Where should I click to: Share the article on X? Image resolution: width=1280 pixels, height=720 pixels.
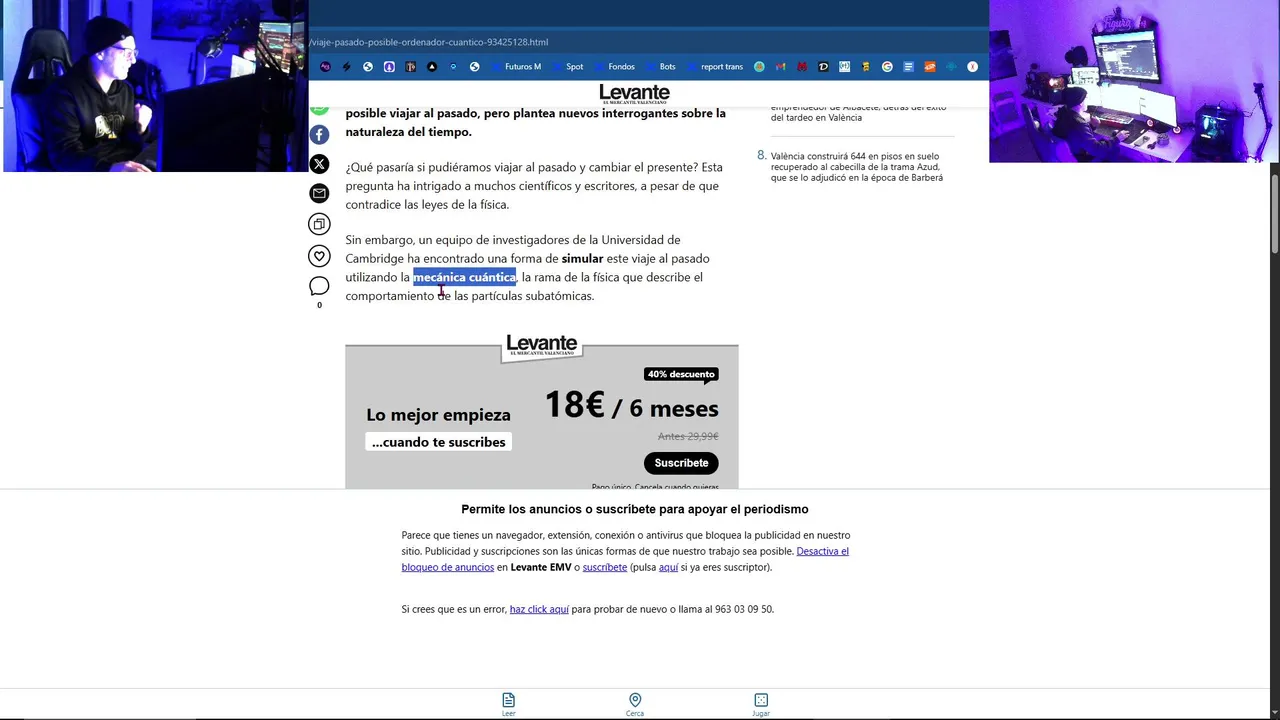tap(319, 163)
